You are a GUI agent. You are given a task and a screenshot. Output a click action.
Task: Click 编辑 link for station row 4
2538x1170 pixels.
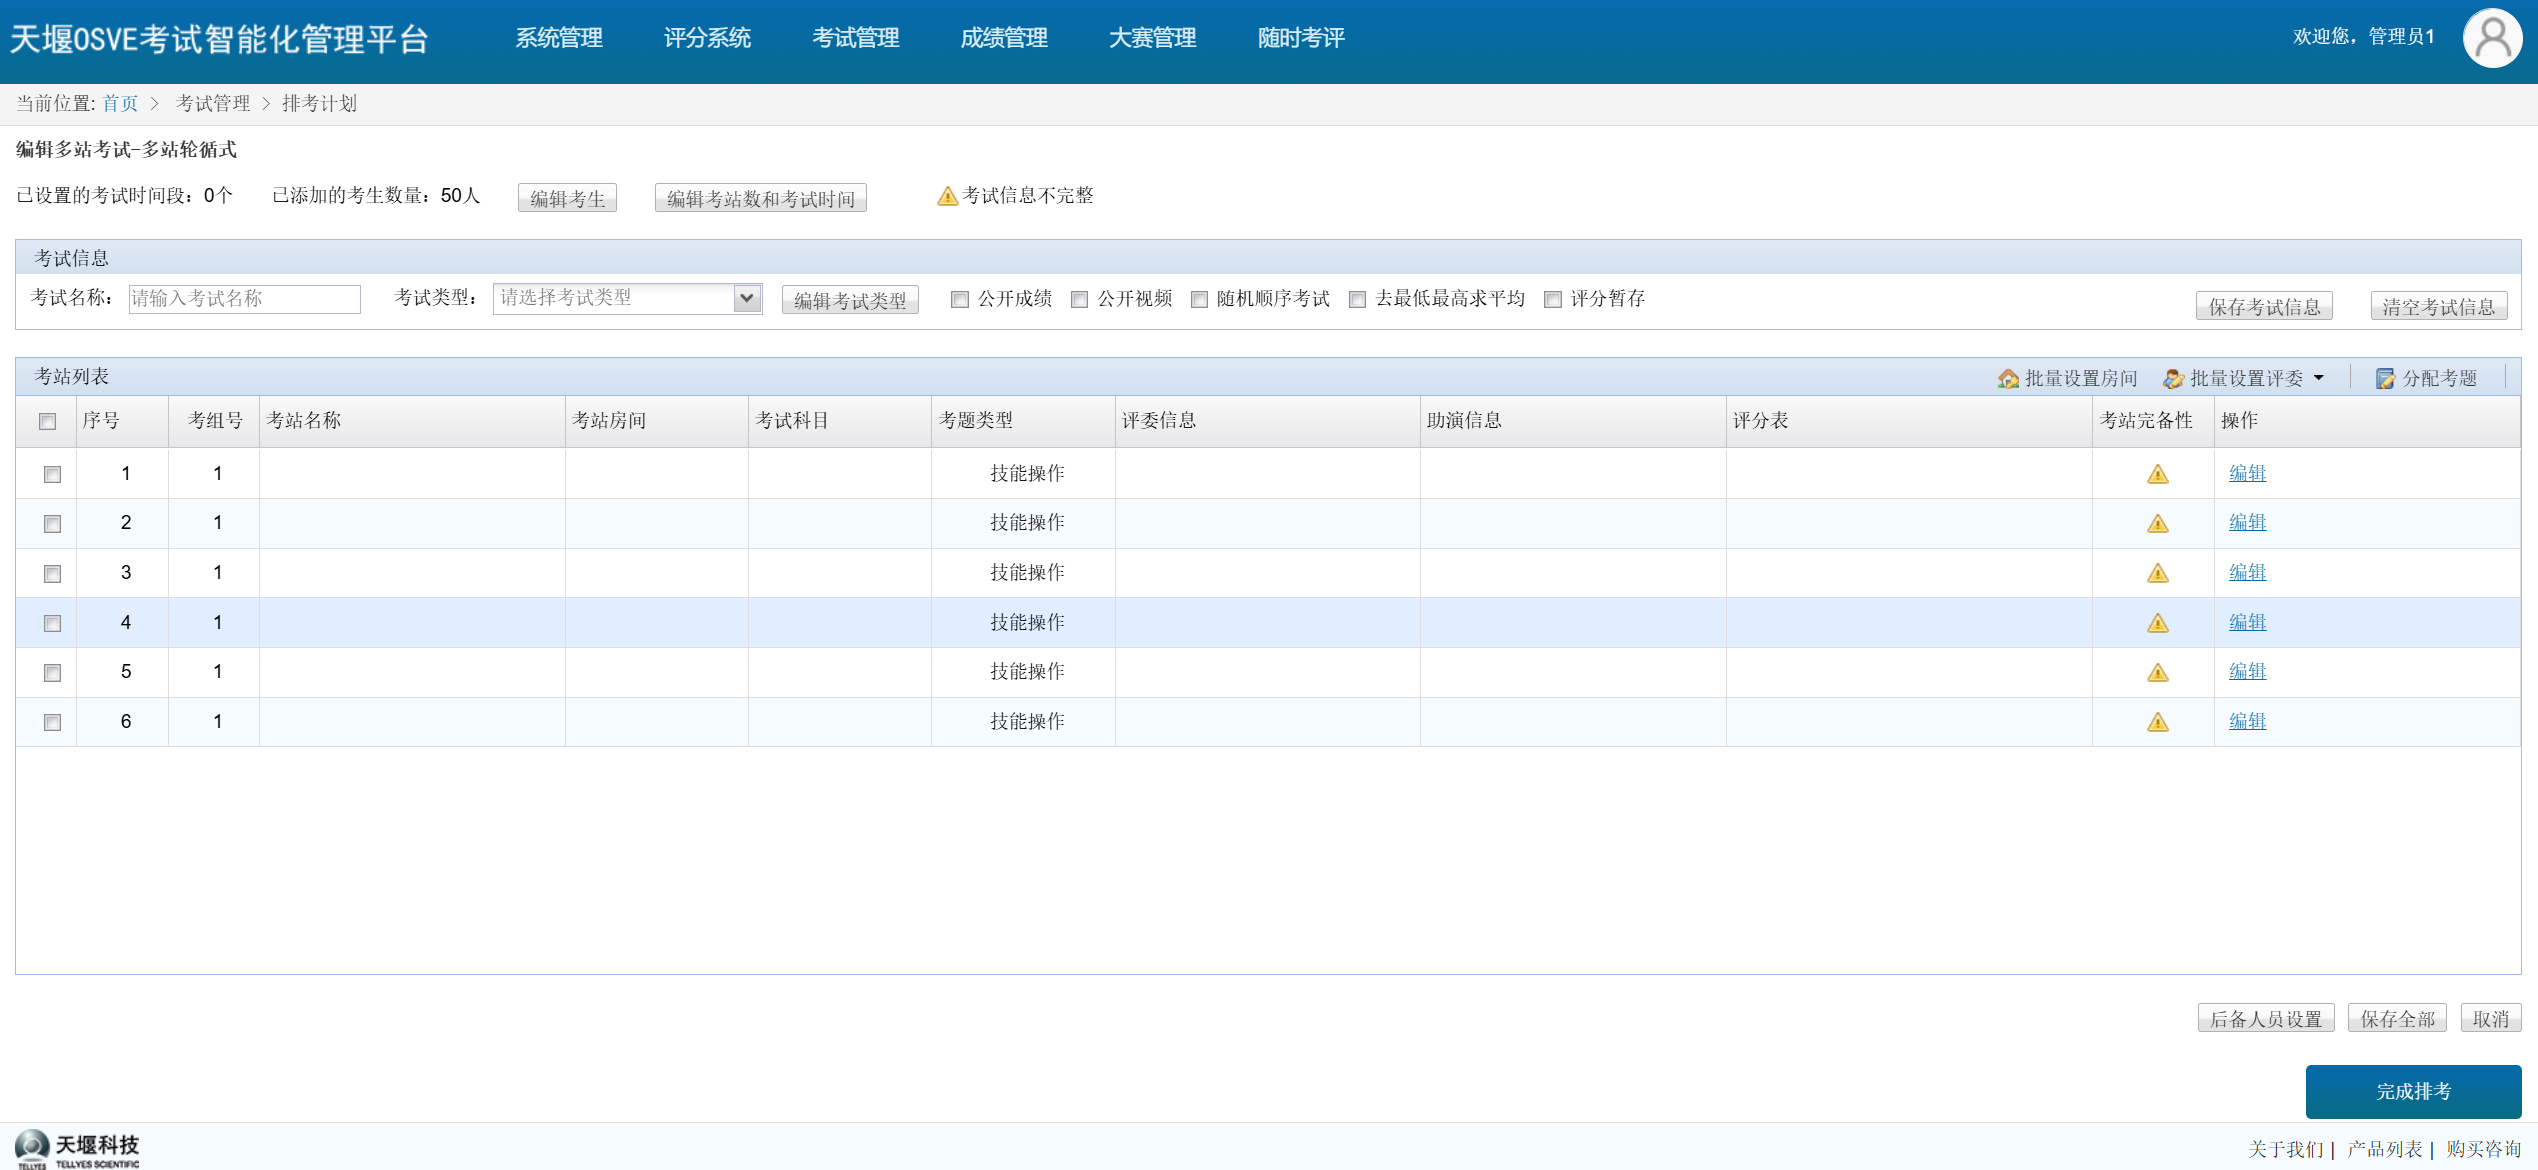point(2247,622)
